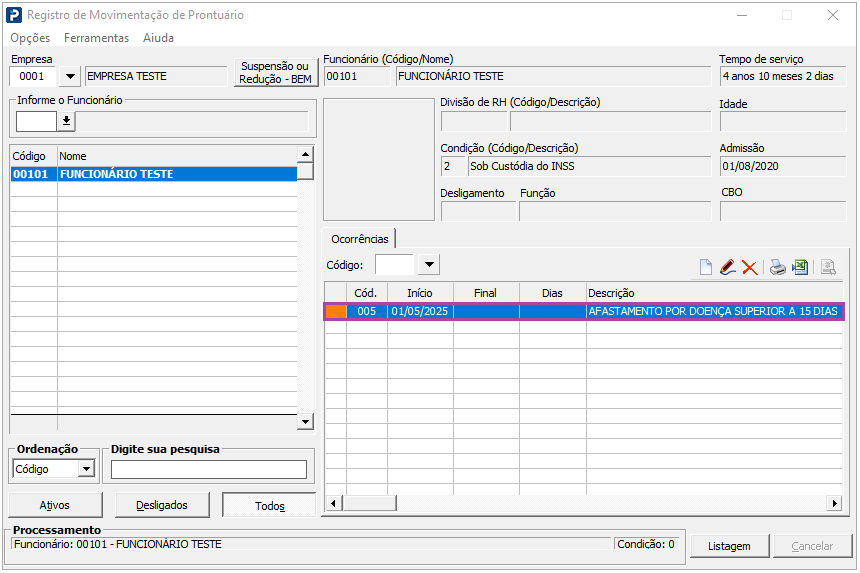
Task: Click the Admissão field 01/08/2020
Action: tap(783, 166)
